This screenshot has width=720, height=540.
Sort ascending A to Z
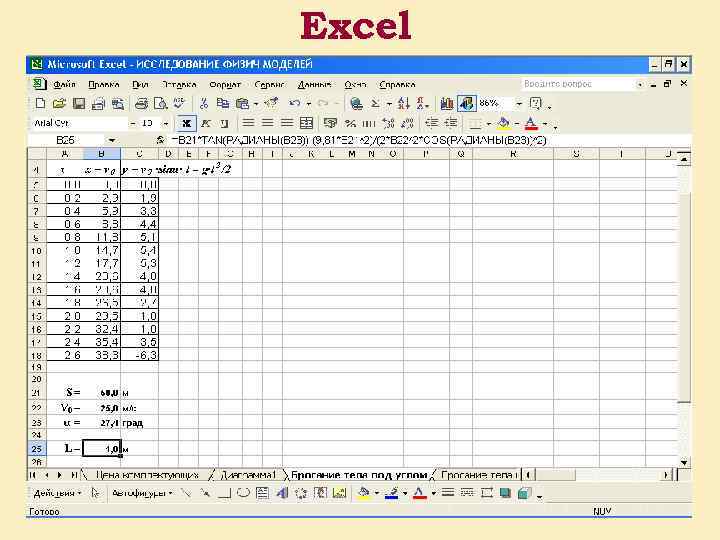[404, 104]
